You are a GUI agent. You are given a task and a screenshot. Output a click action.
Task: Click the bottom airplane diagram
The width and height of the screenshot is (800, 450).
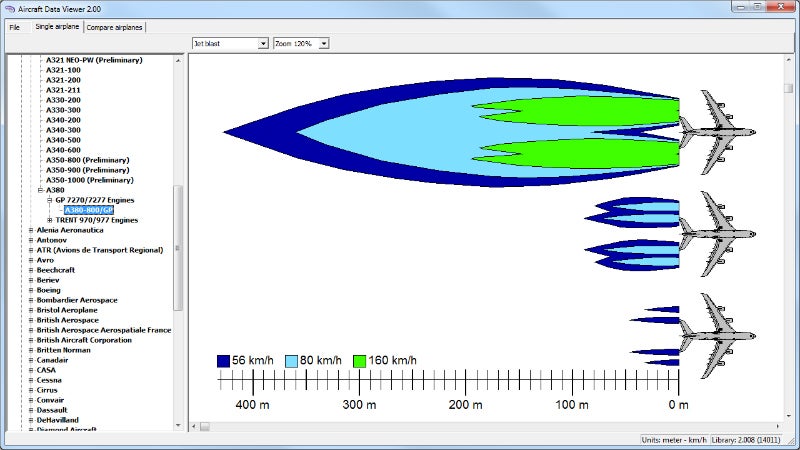tap(716, 335)
